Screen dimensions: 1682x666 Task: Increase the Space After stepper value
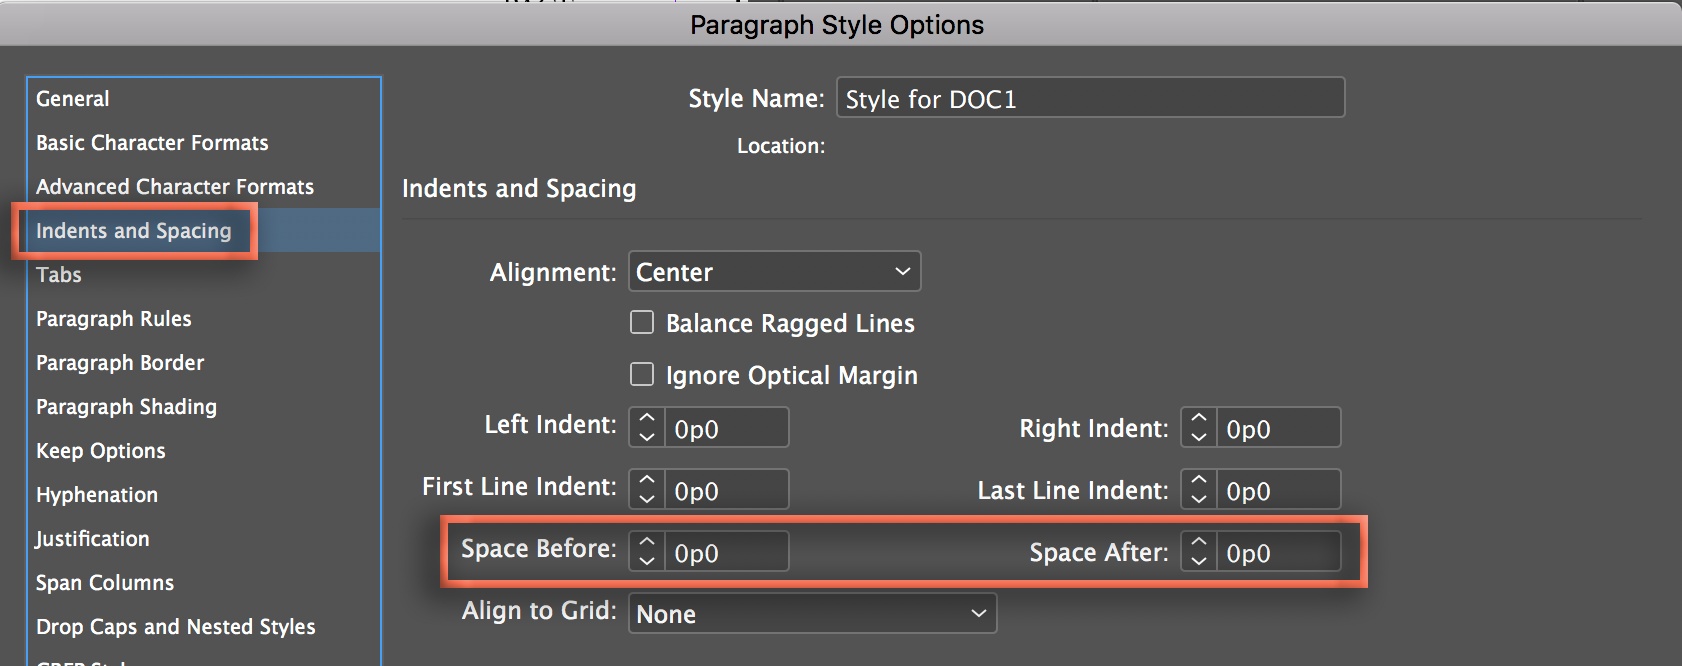point(1199,542)
